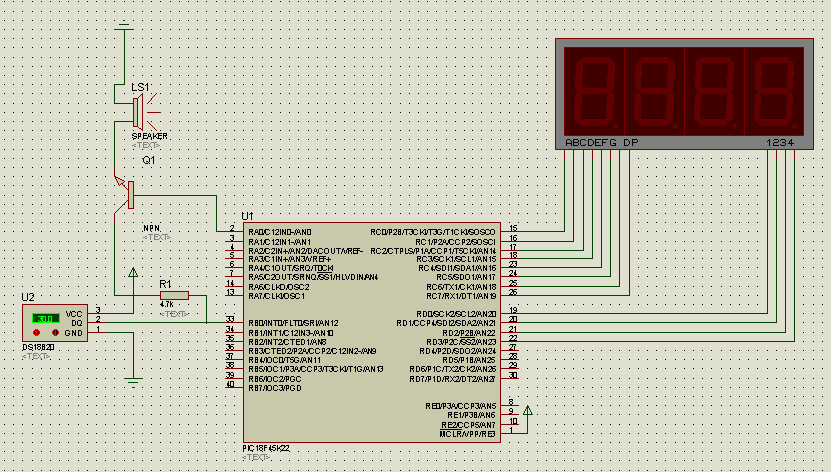Click the MCLR/VPP/RE3 pin label

tap(467, 434)
